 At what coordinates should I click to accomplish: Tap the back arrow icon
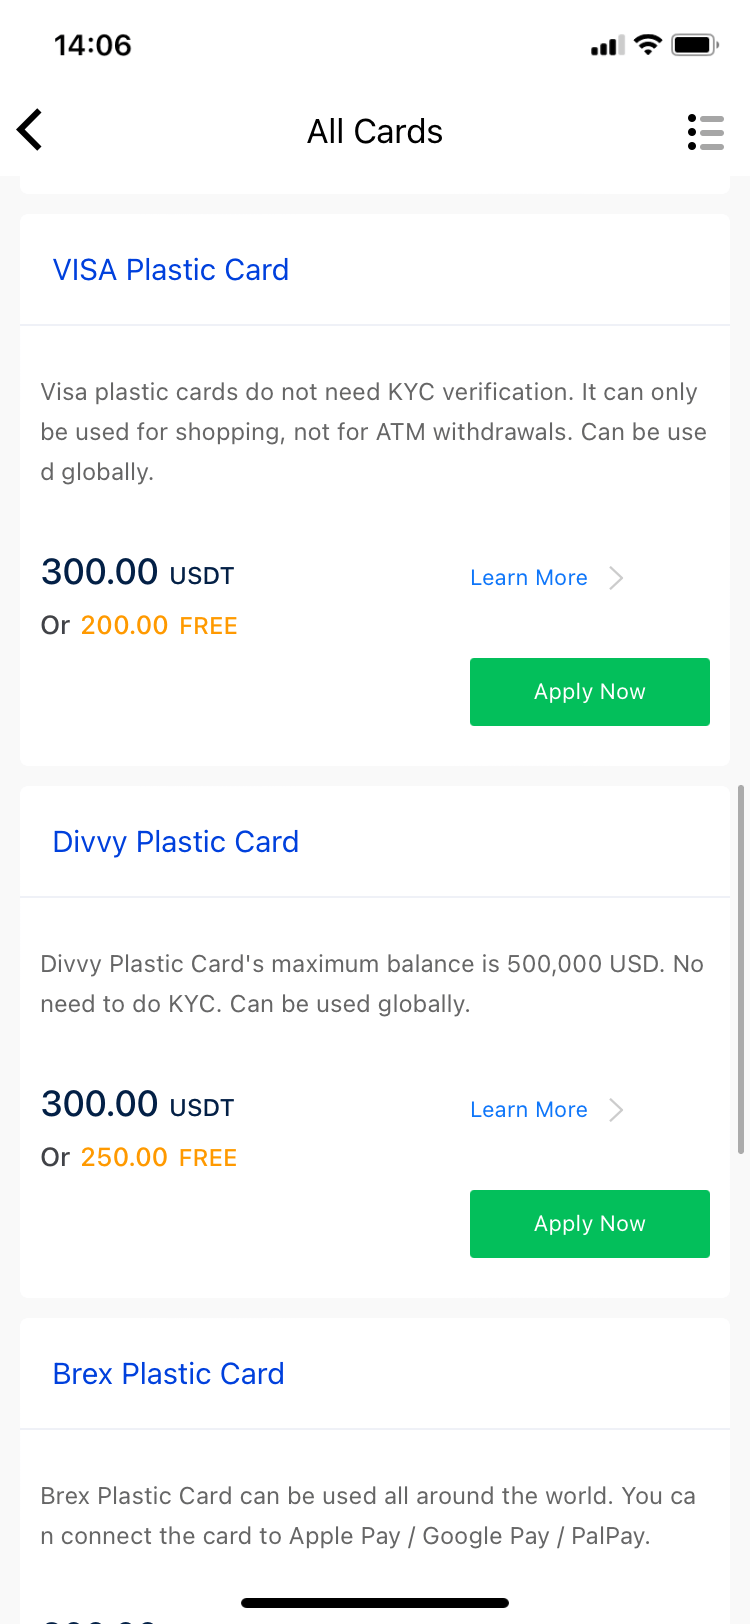pos(30,130)
